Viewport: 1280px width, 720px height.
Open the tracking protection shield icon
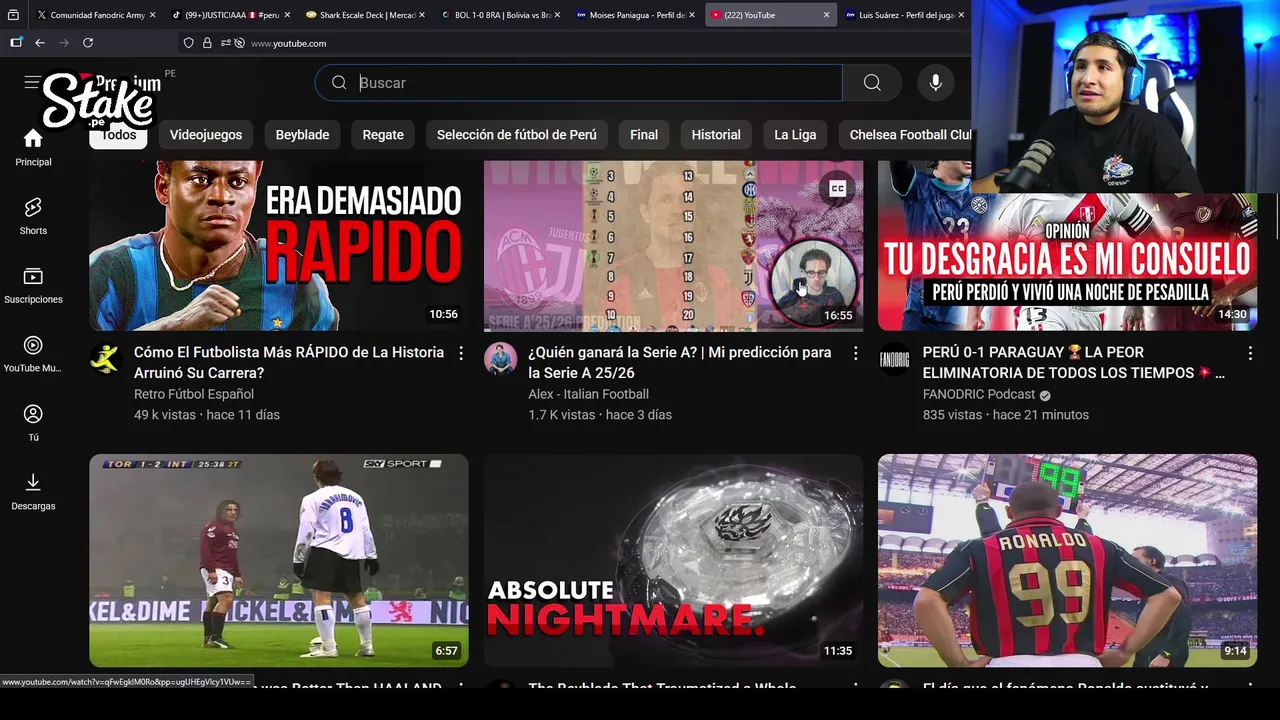[188, 43]
